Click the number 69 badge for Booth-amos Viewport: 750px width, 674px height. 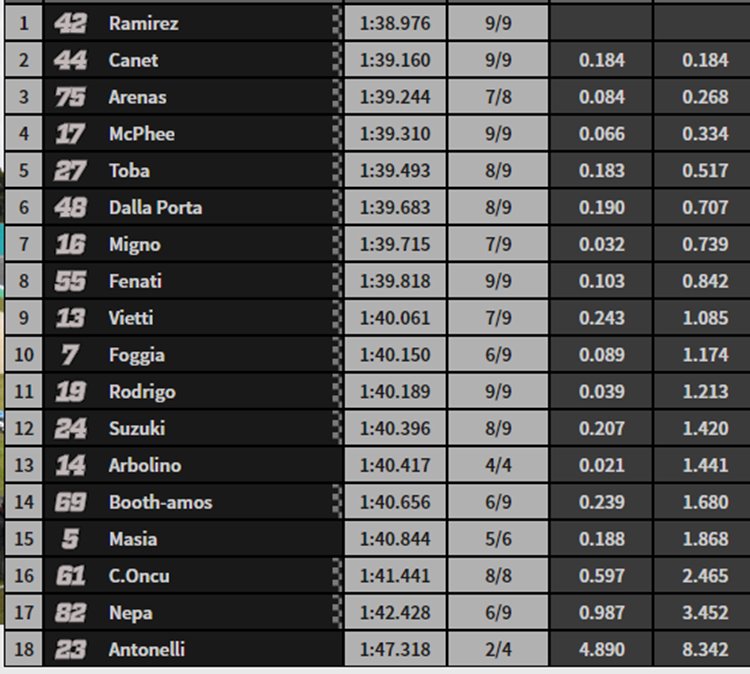[x=70, y=503]
